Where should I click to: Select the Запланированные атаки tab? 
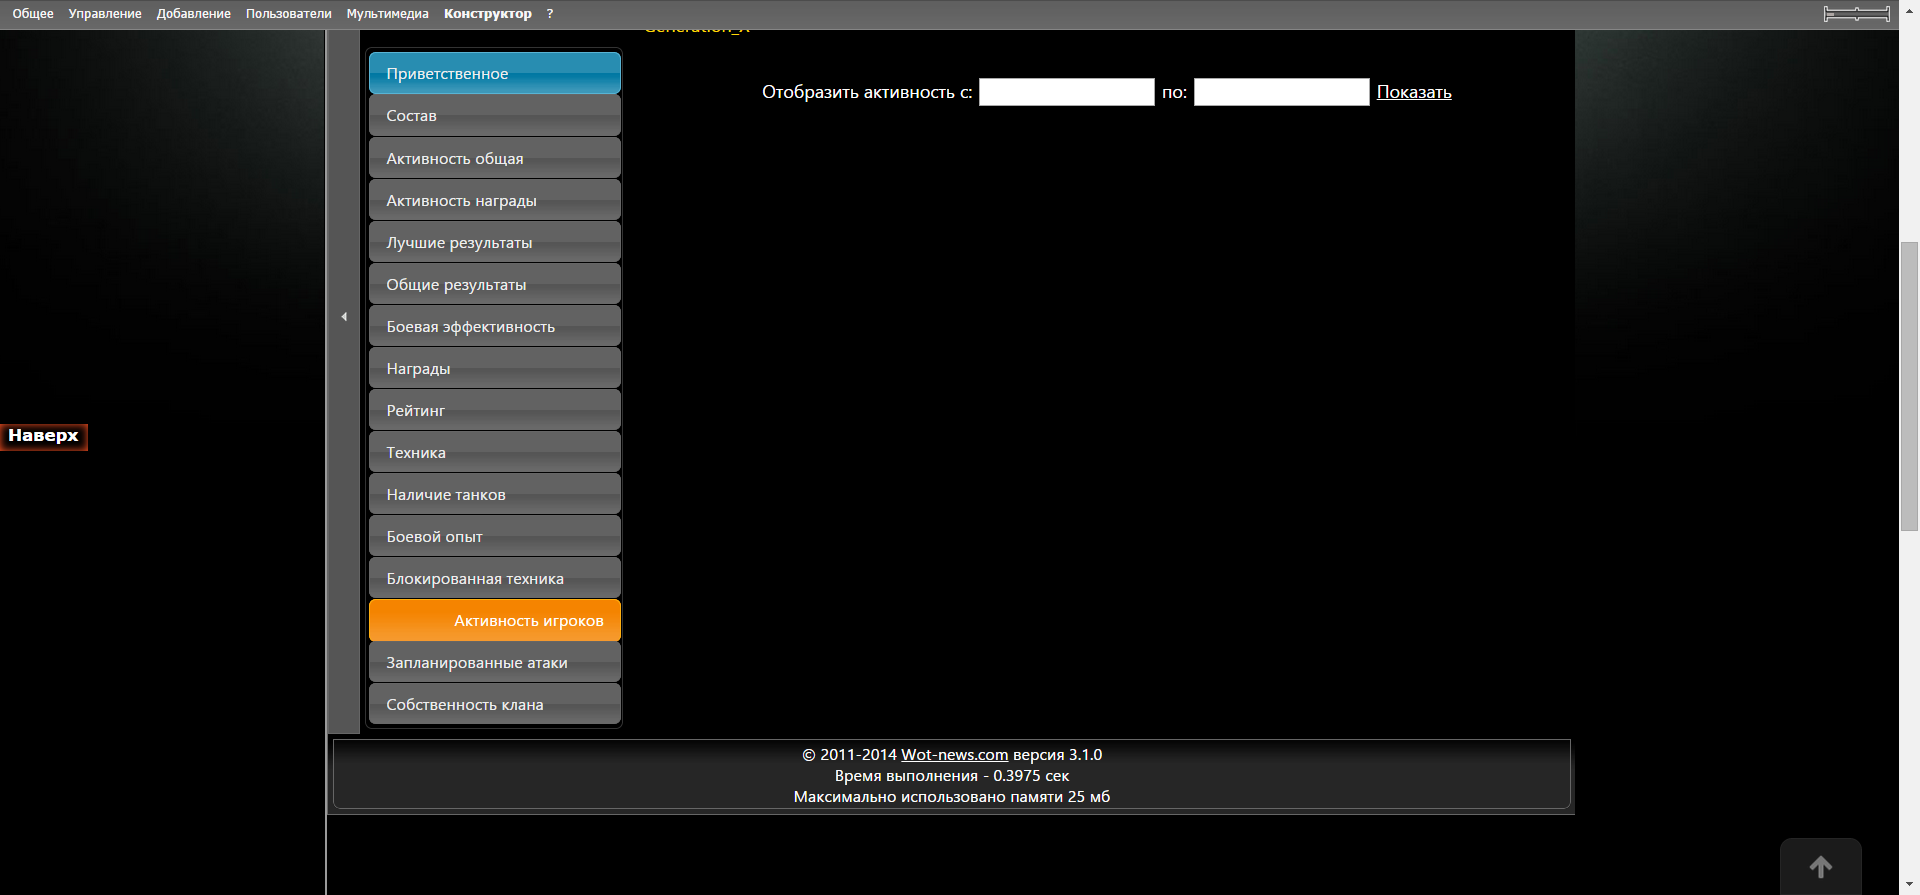point(494,663)
